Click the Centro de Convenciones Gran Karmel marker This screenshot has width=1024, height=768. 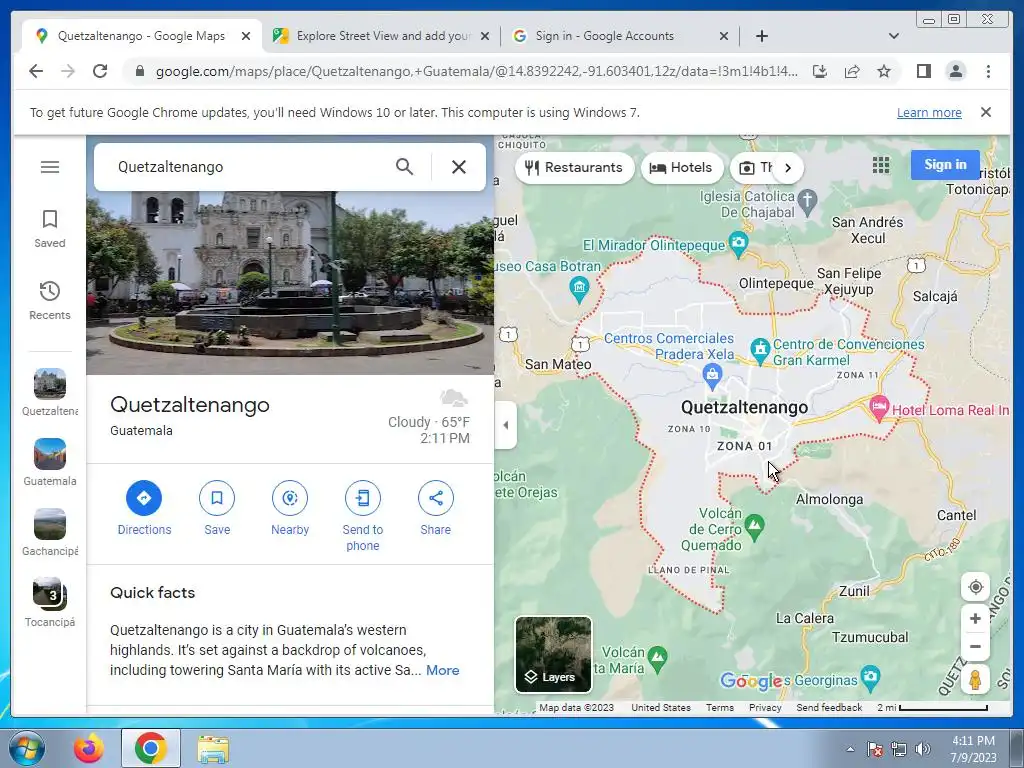point(760,351)
